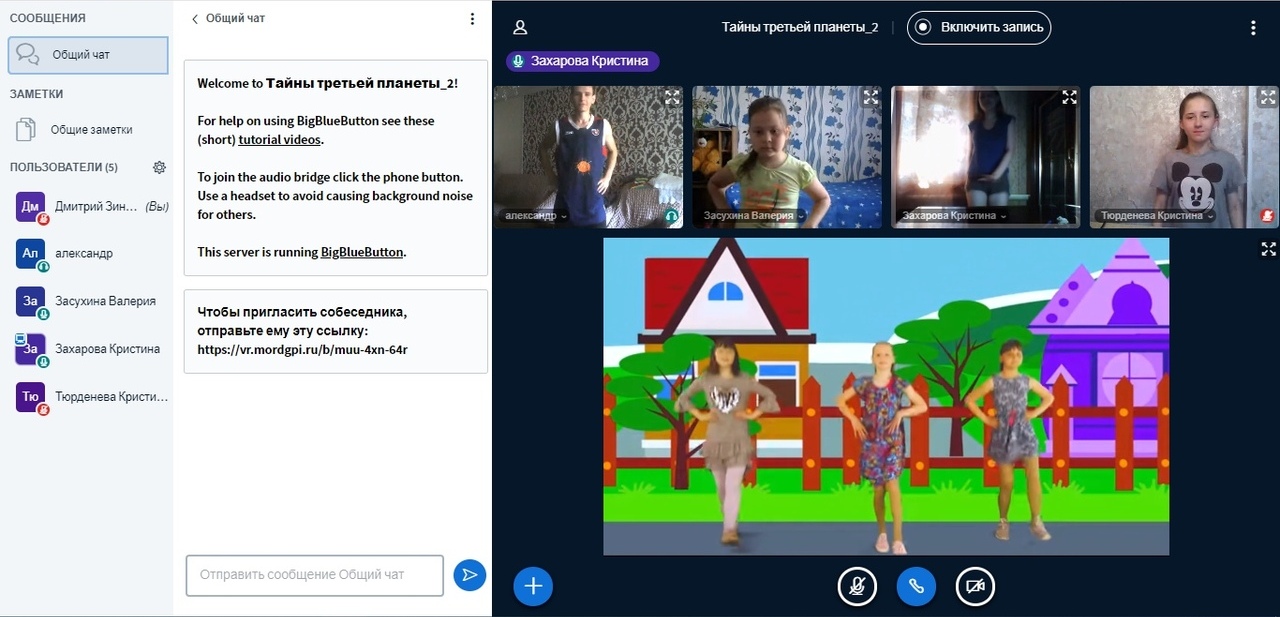Toggle microphone mute button
The width and height of the screenshot is (1280, 617).
[x=857, y=587]
